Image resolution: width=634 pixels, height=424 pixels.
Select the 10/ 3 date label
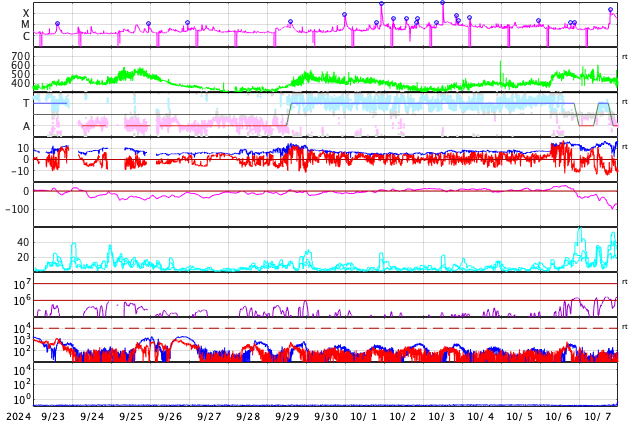[442, 417]
